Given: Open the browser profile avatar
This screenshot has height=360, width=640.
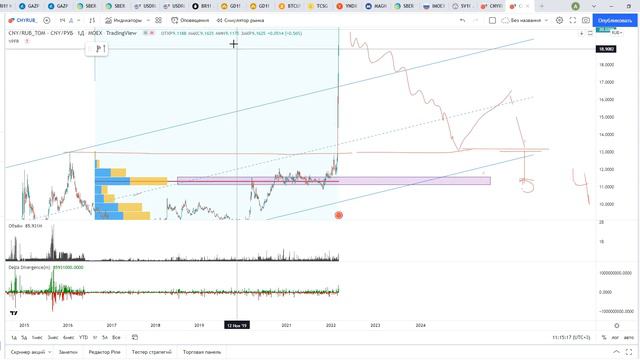Looking at the screenshot, I should click(576, 6).
